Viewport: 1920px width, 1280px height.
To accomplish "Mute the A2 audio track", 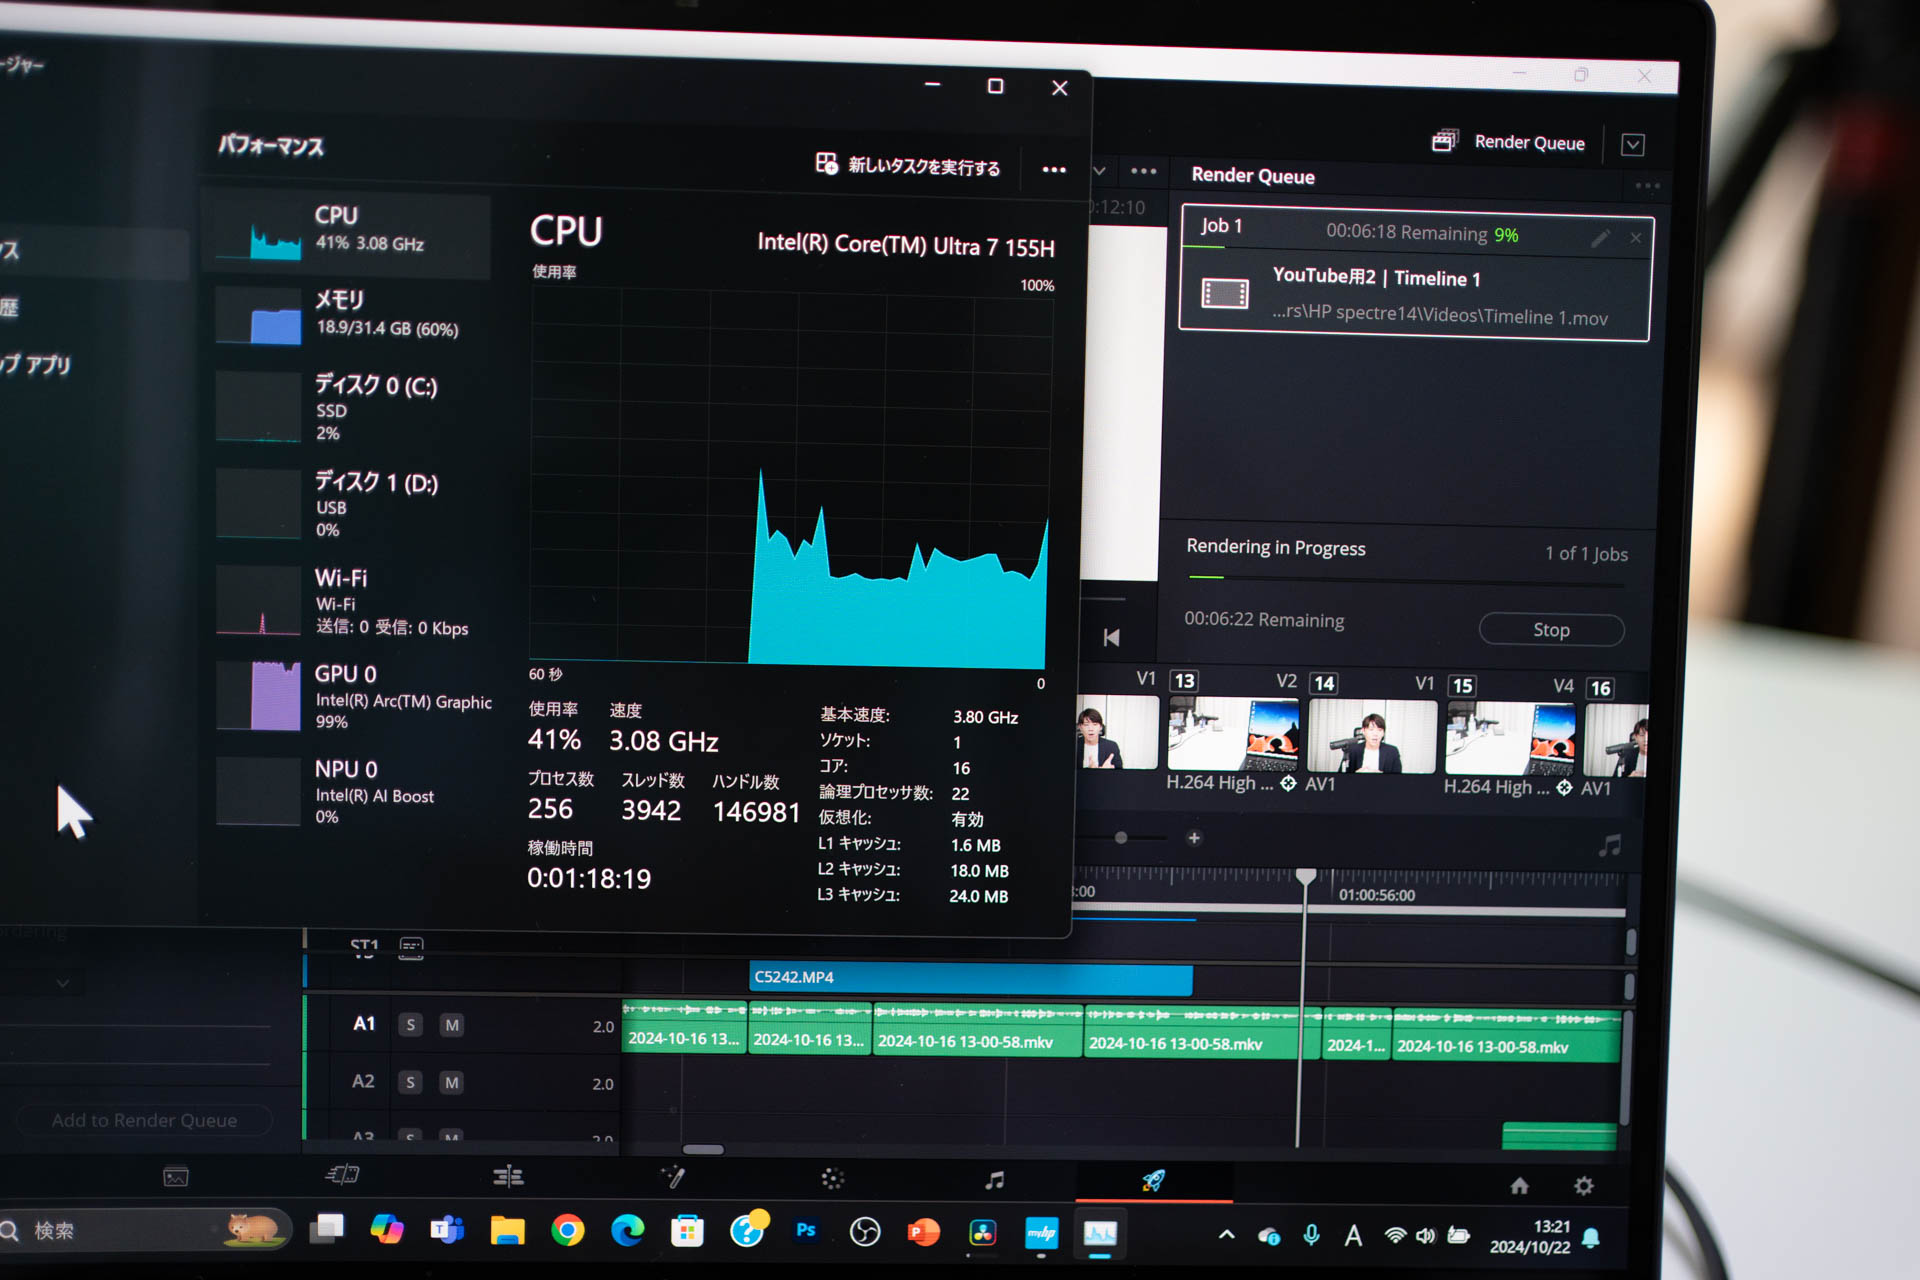I will pyautogui.click(x=451, y=1082).
